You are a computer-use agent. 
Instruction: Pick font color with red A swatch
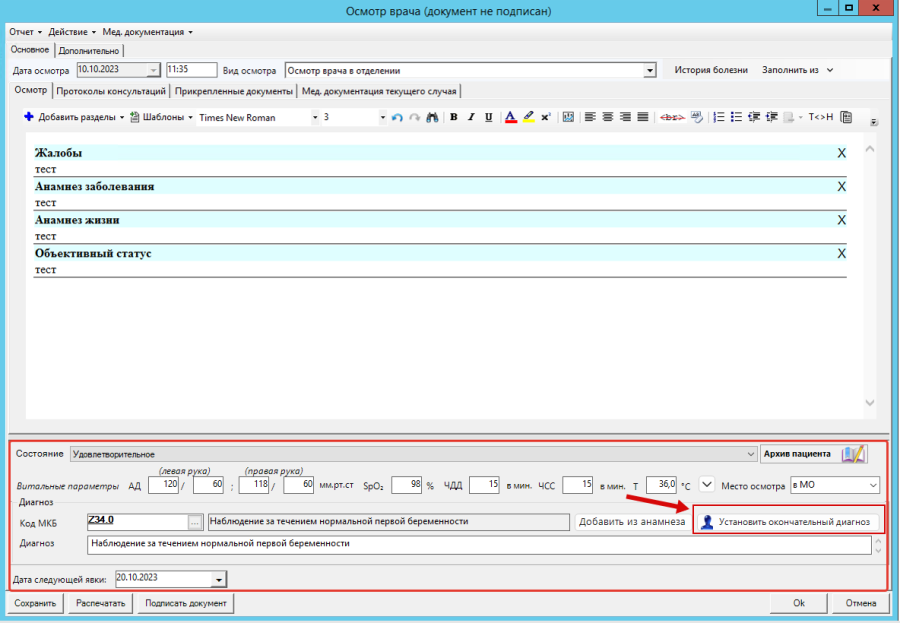pos(510,117)
